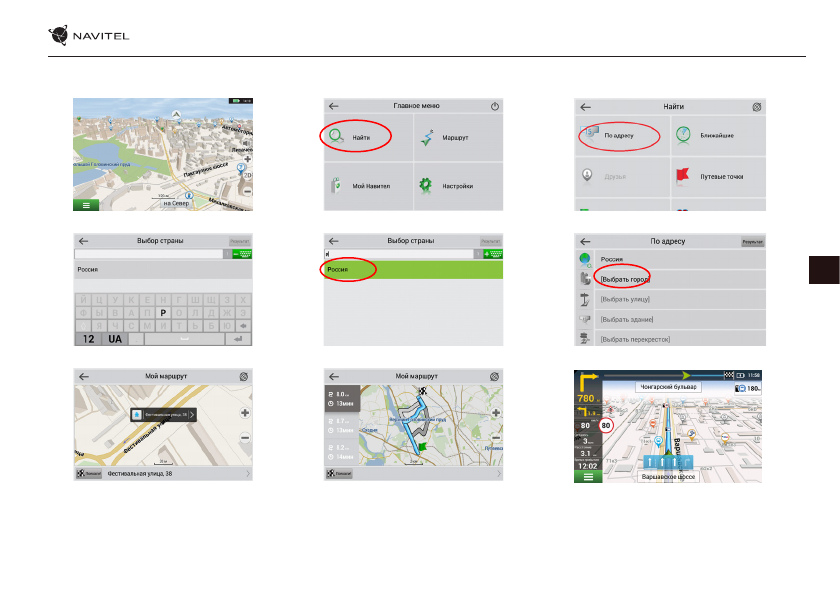Screen dimensions: 840x595
Task: Click the 12:02 arrival time panel
Action: coord(588,466)
